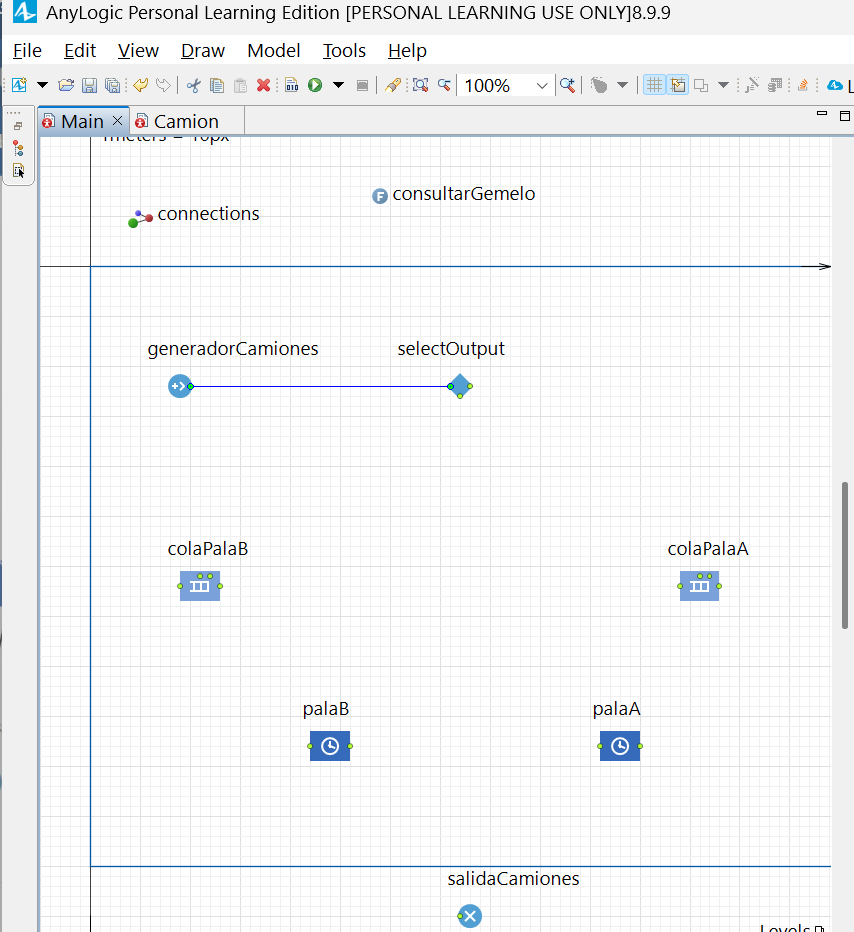
Task: Expand the Run dropdown arrow
Action: point(338,85)
